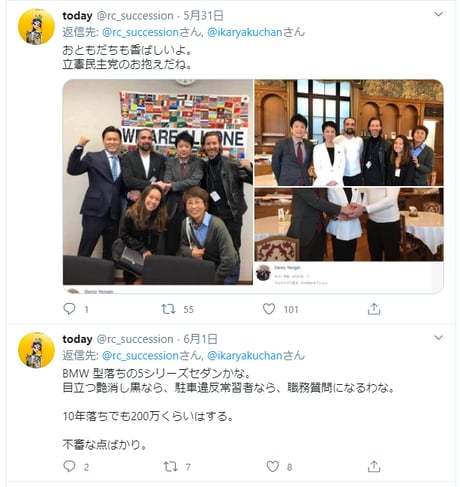The width and height of the screenshot is (460, 487).
Task: Open the stacked hands photo
Action: [x=349, y=224]
